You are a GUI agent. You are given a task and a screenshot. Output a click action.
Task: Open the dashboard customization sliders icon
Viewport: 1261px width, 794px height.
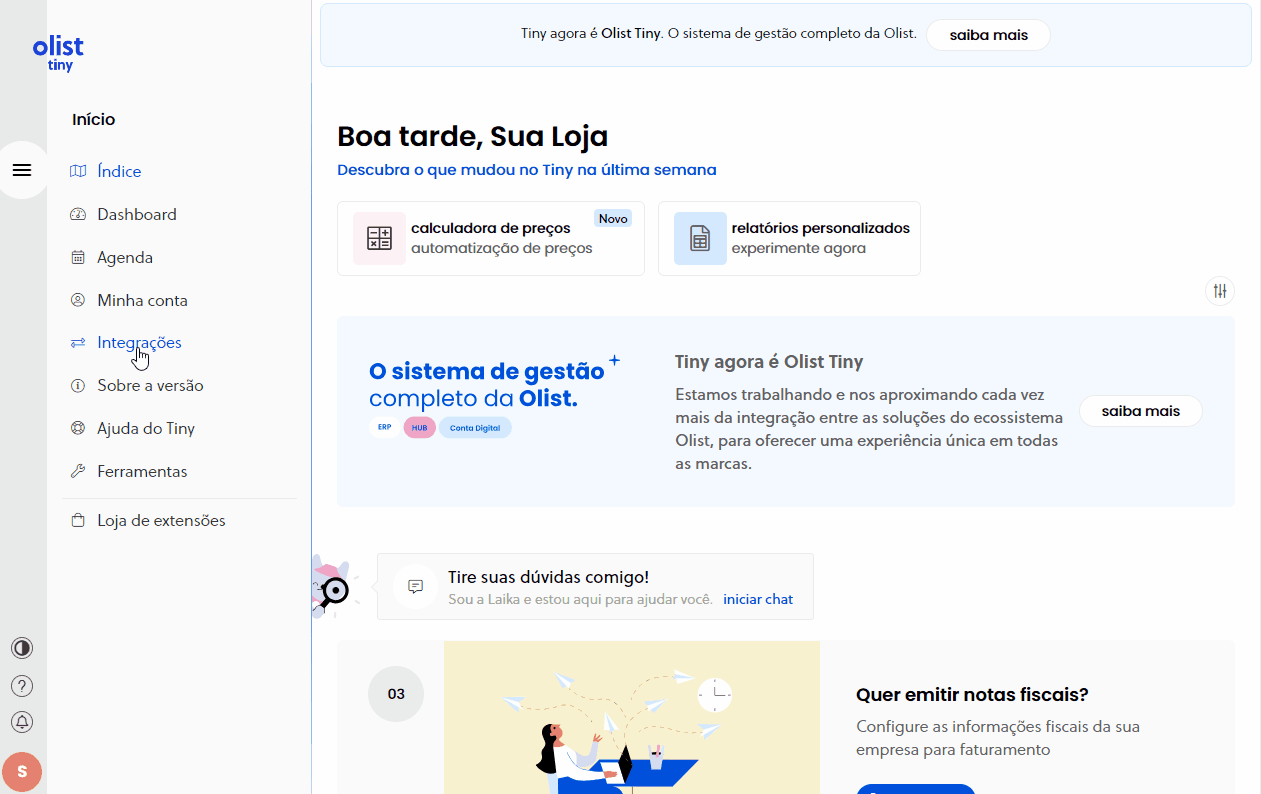(1220, 291)
